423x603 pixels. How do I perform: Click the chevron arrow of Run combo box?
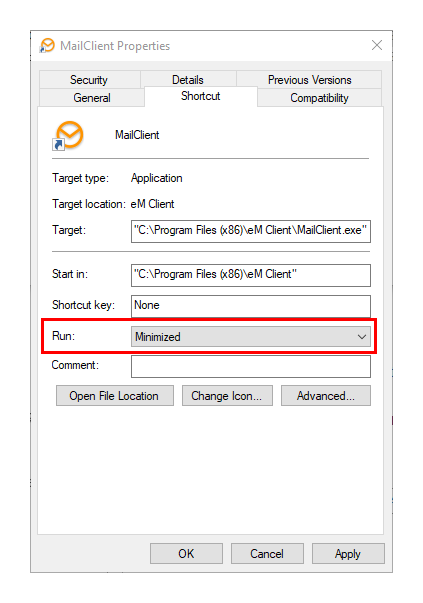(361, 337)
